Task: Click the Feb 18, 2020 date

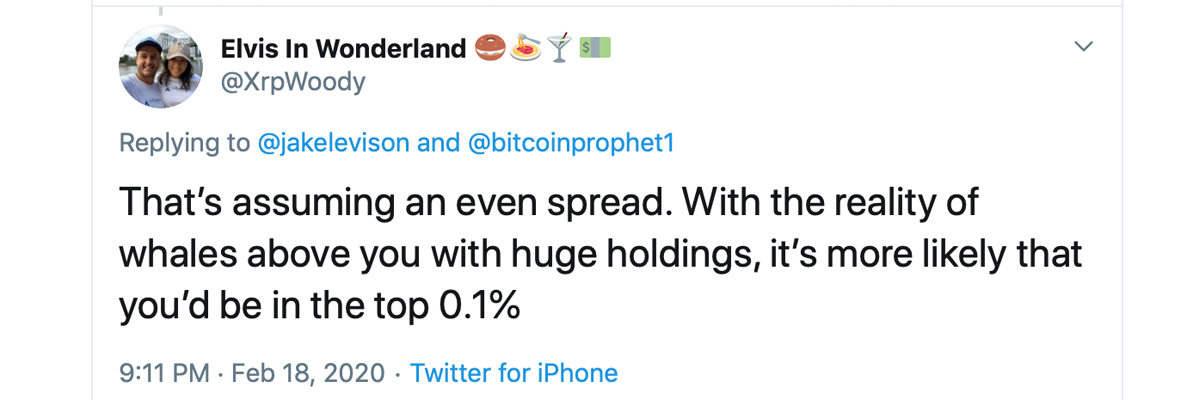Action: 308,374
